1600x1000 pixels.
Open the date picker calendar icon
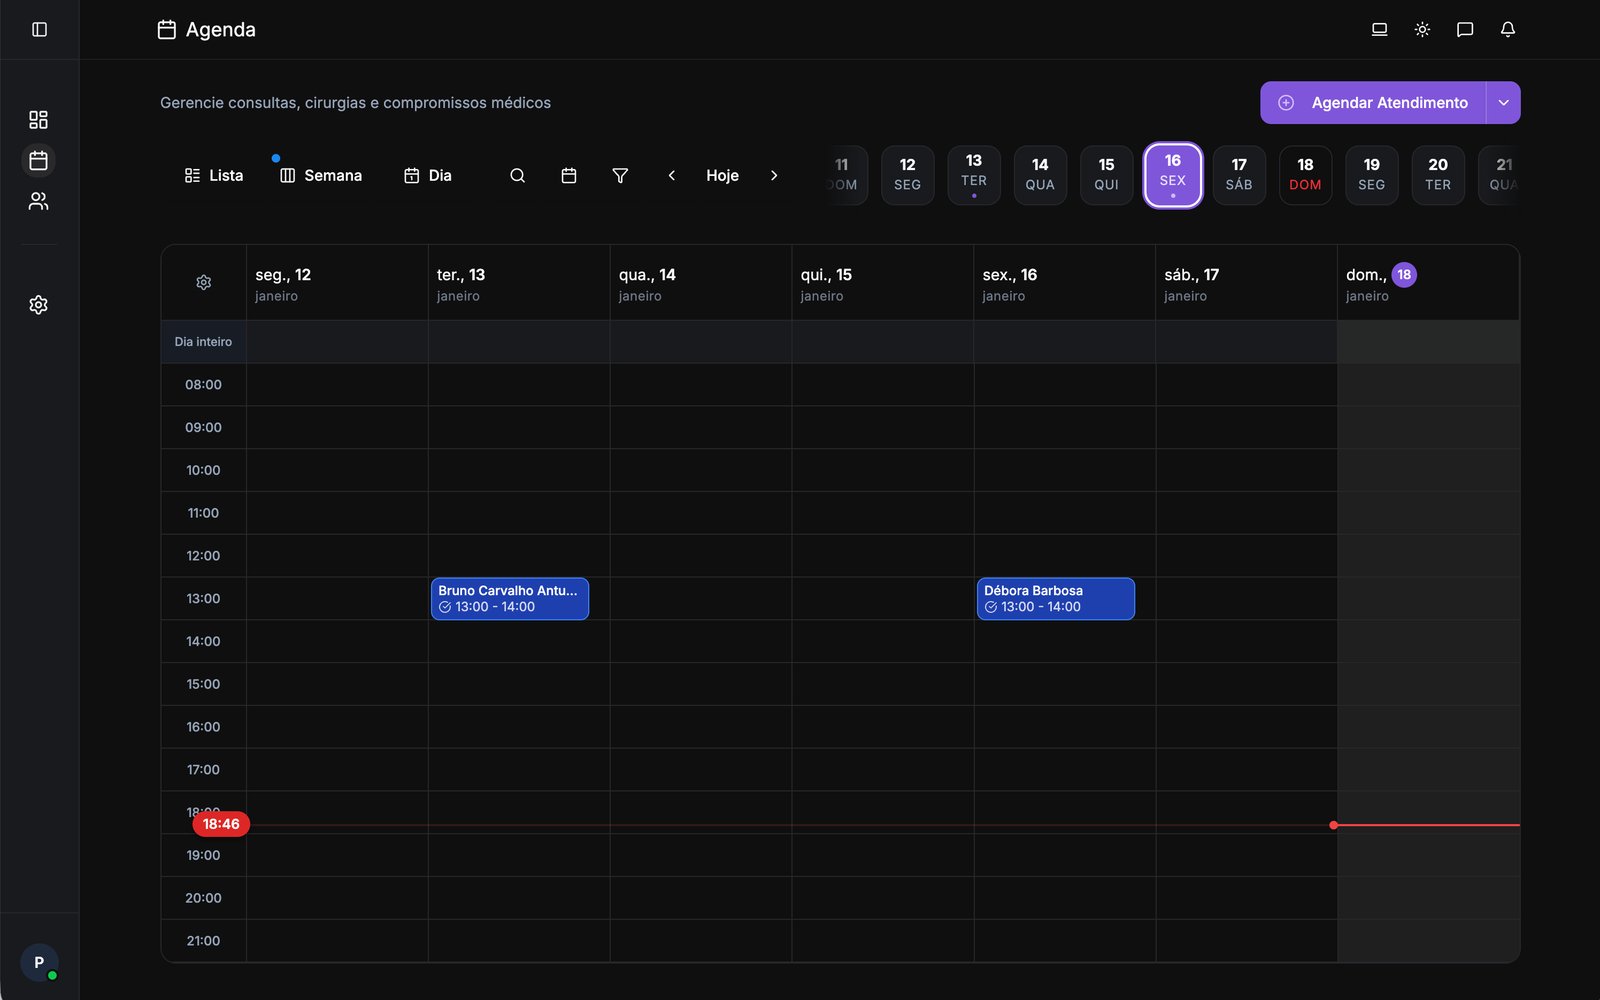[569, 175]
